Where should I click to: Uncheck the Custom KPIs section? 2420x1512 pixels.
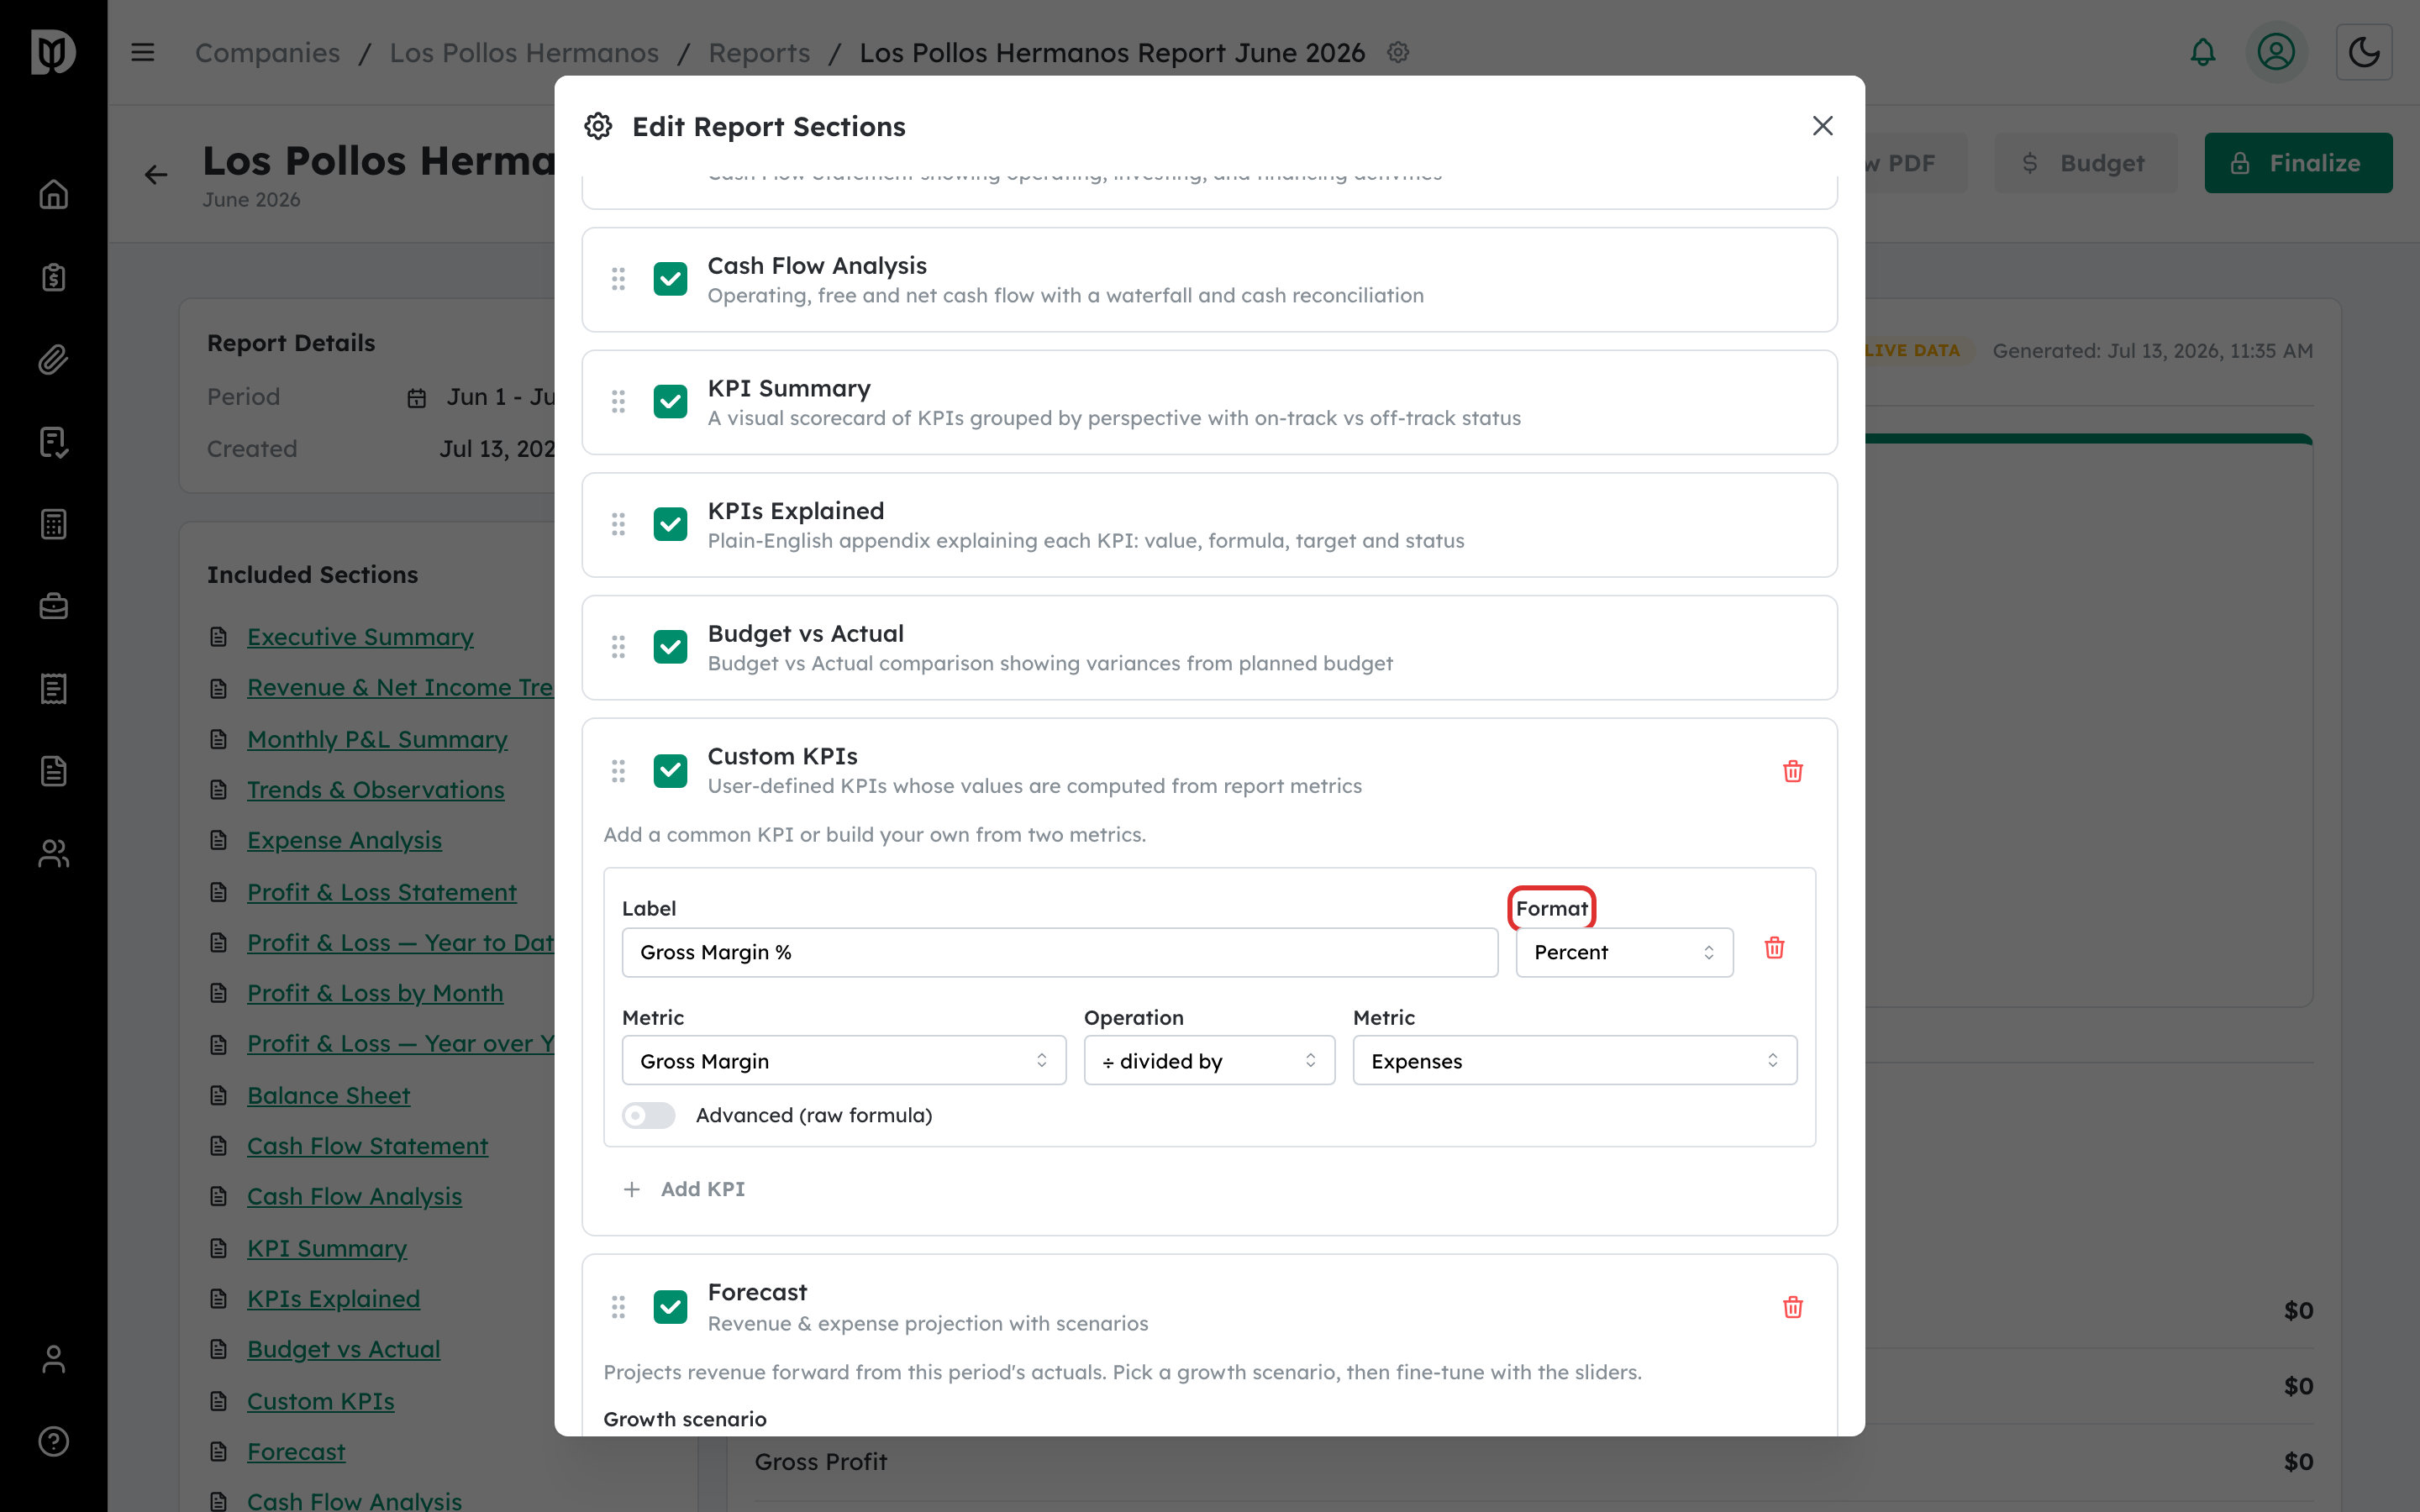[x=670, y=771]
